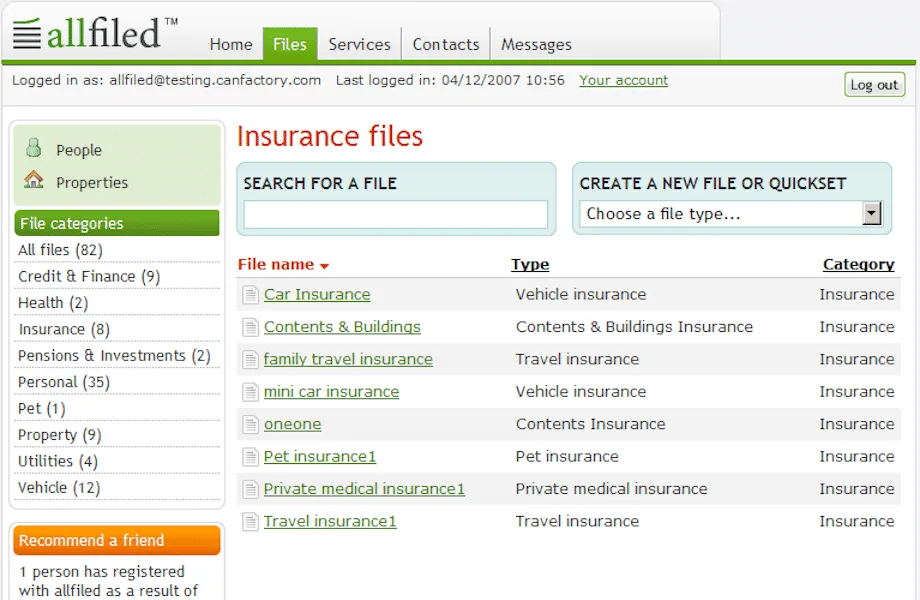Open the Choose a file type dropdown
The image size is (920, 600).
point(871,213)
